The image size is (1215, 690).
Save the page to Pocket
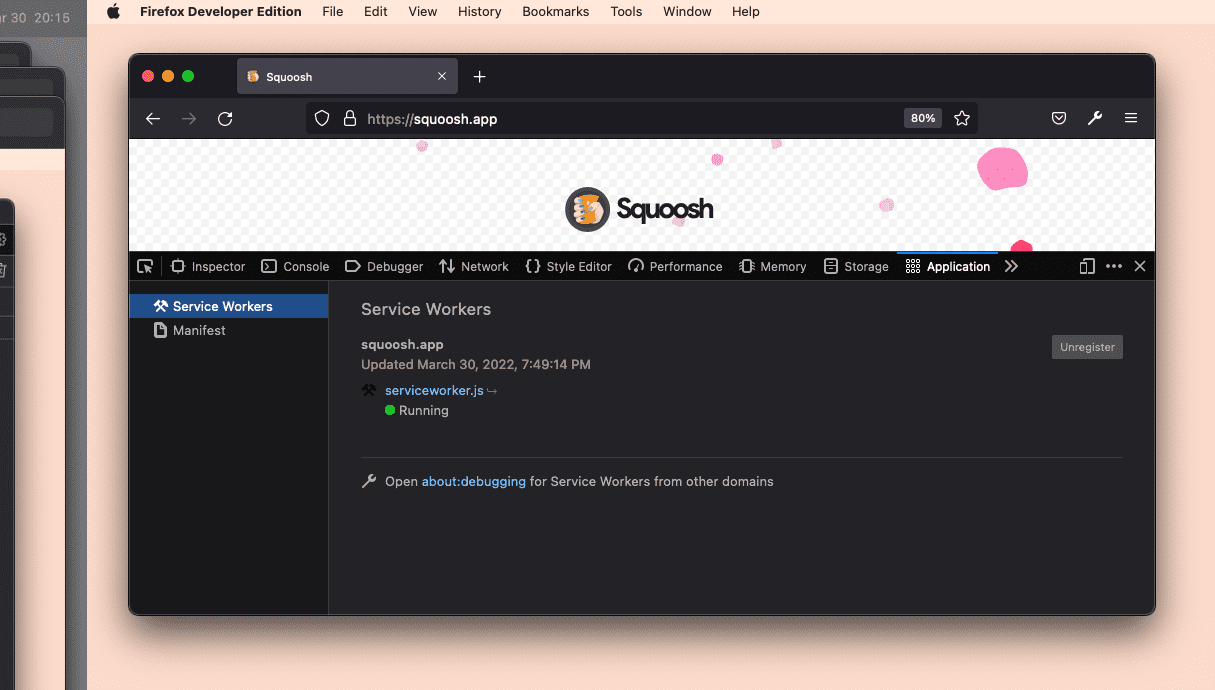point(1058,118)
